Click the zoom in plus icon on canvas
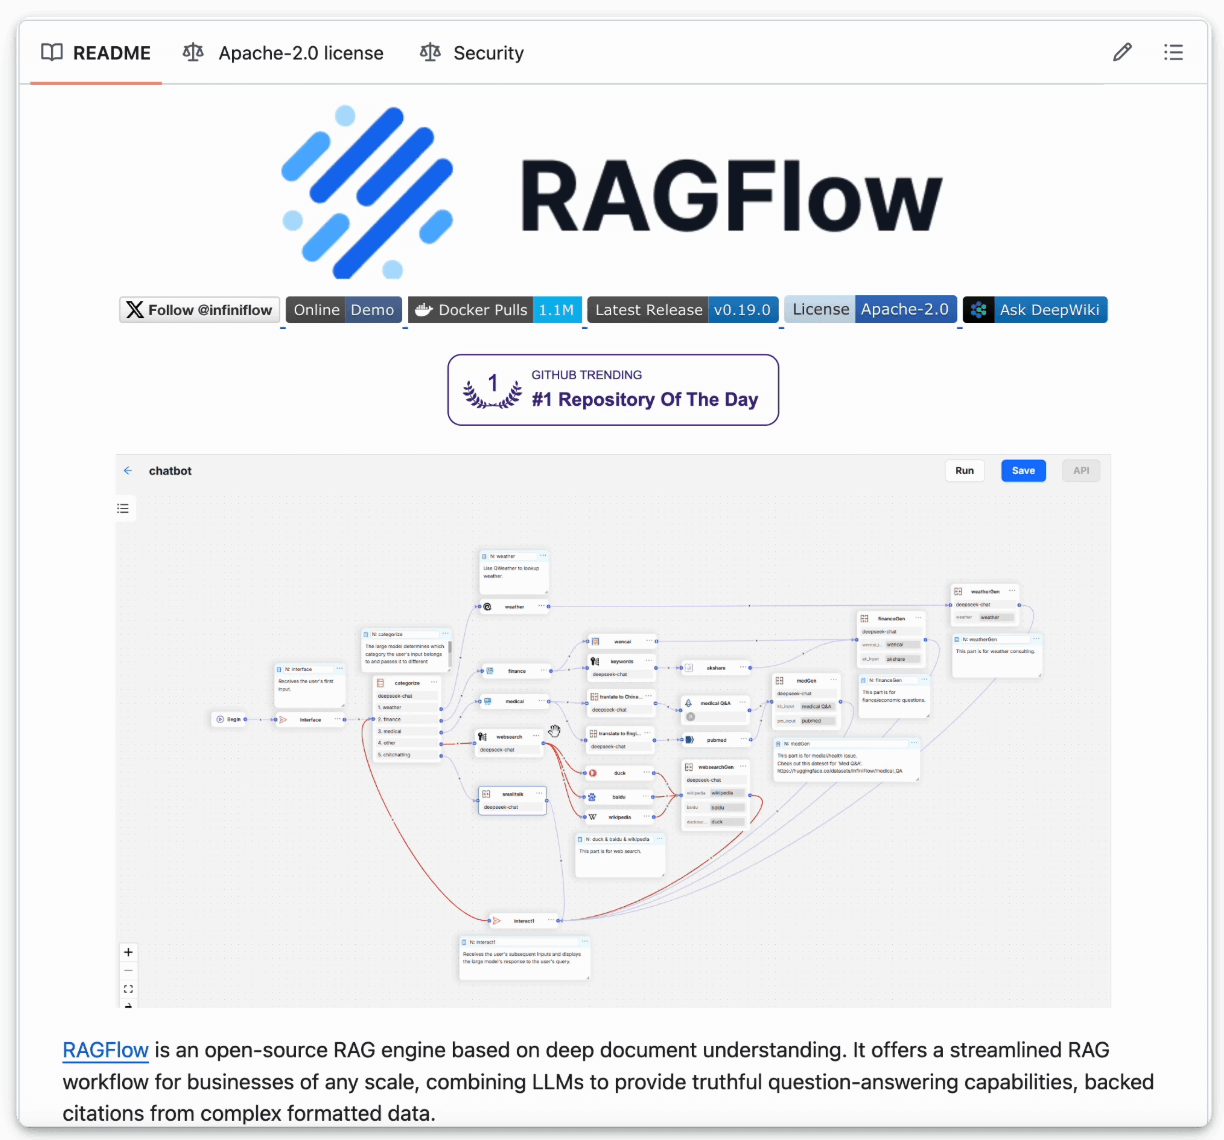 [128, 952]
